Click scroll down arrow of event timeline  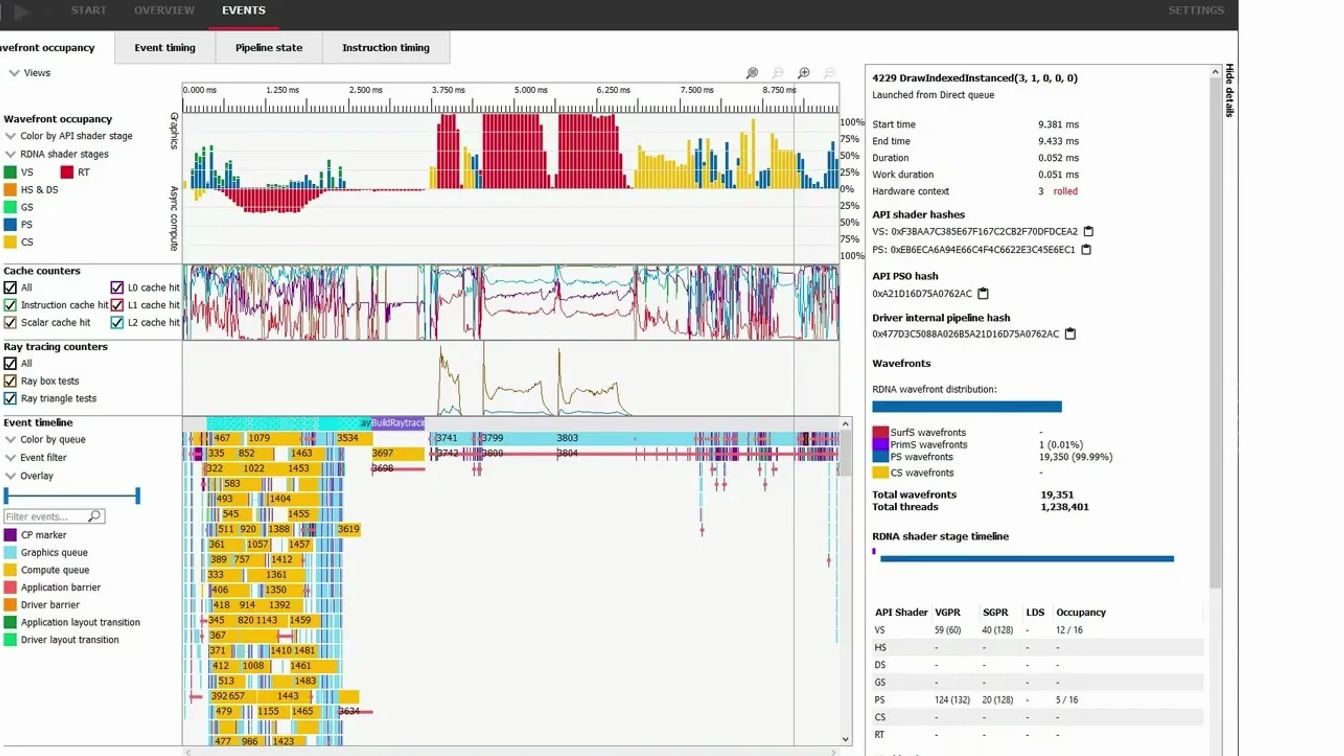tap(846, 740)
